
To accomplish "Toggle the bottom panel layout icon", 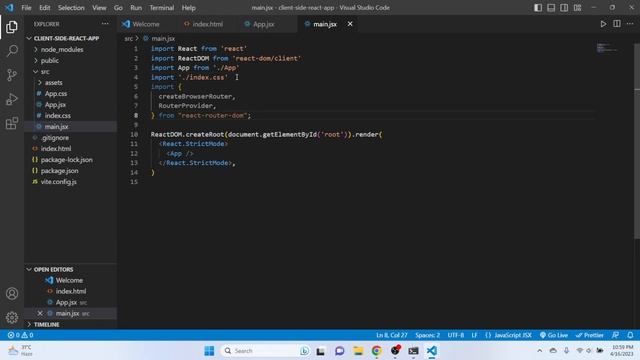I will pos(551,8).
